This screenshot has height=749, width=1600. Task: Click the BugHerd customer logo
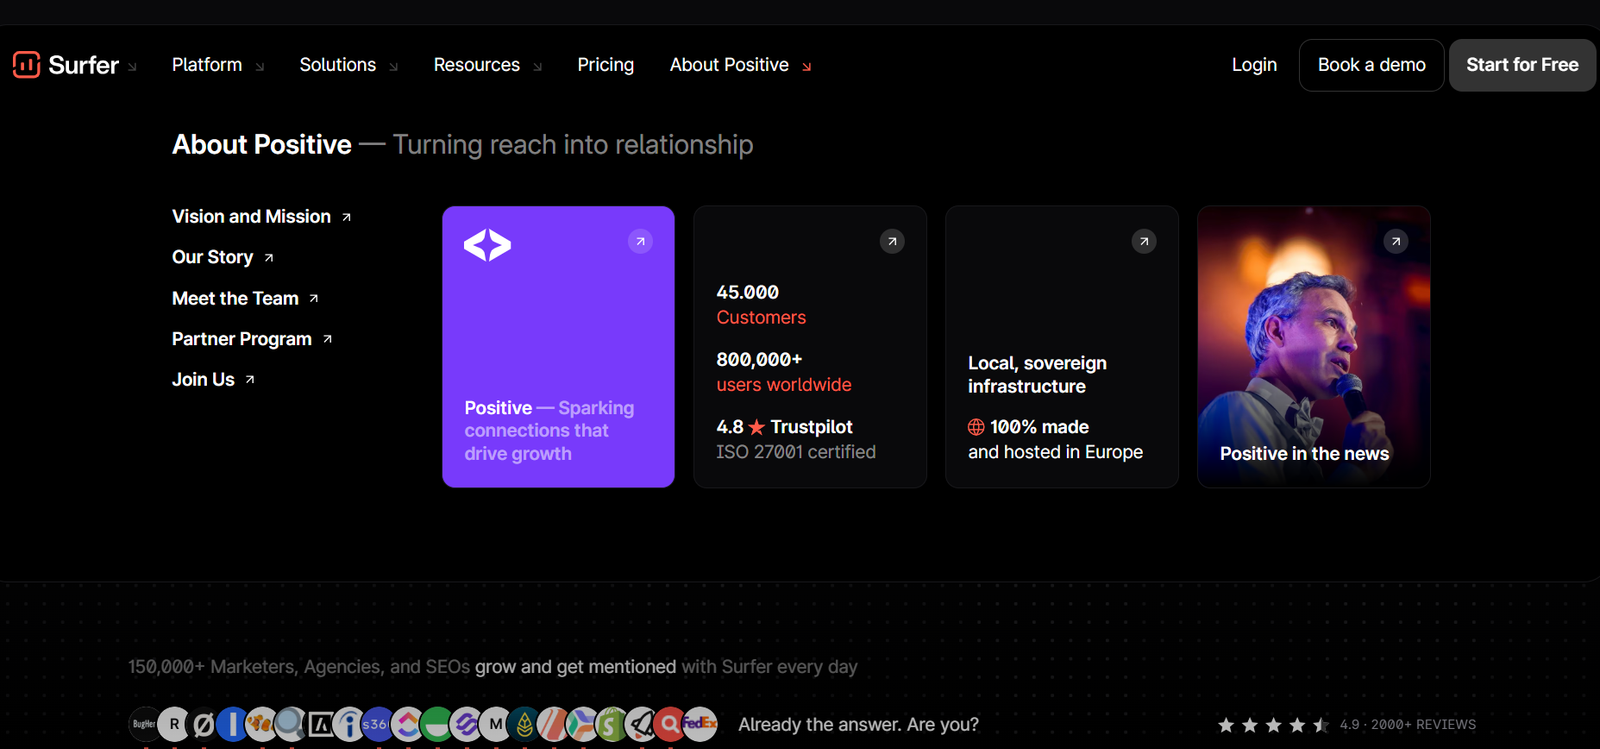[144, 724]
